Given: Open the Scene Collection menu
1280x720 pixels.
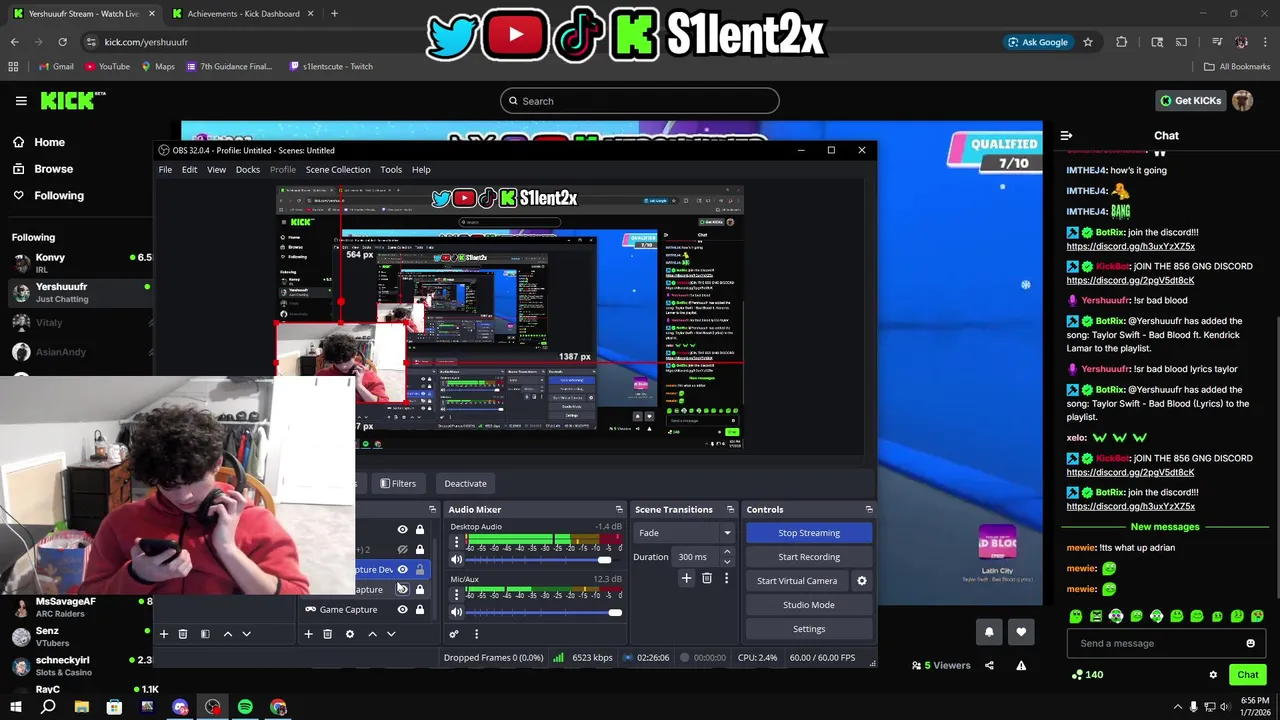Looking at the screenshot, I should pyautogui.click(x=338, y=170).
